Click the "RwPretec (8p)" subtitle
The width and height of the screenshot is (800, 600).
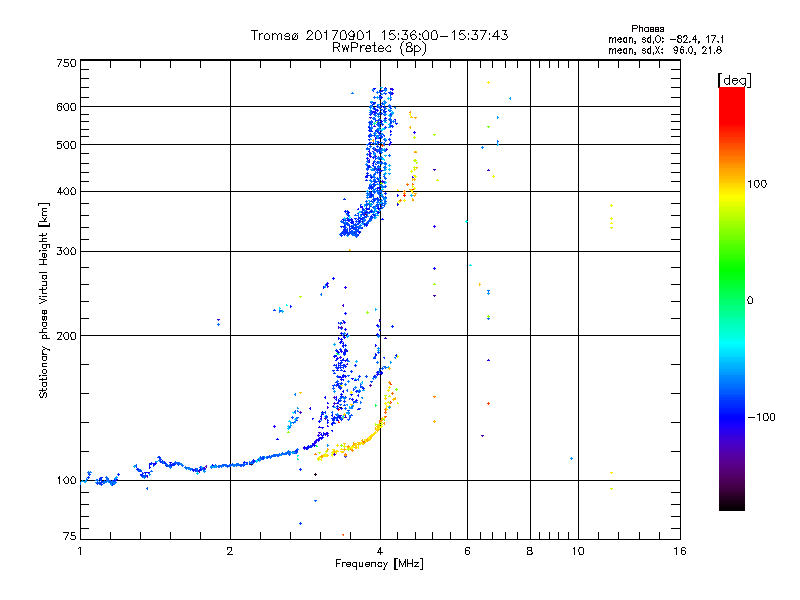point(379,48)
